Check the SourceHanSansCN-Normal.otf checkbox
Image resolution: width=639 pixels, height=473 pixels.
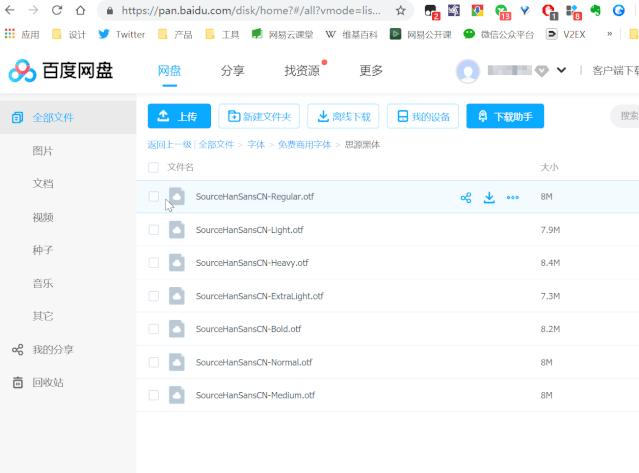point(154,362)
